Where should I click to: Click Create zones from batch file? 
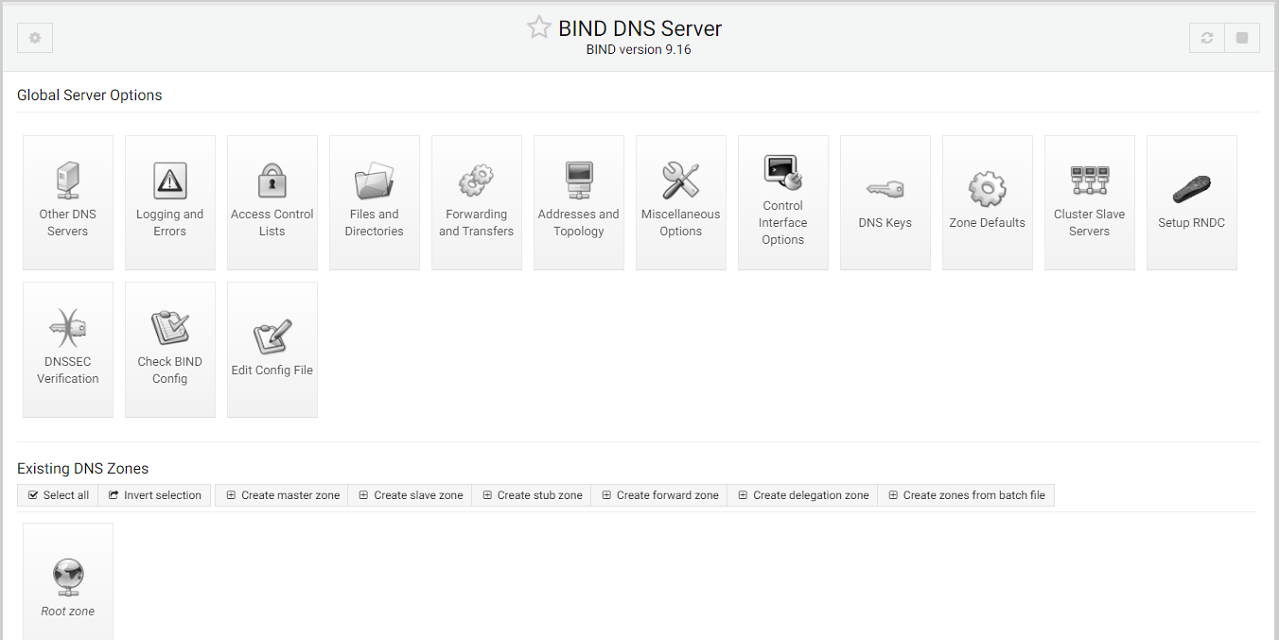[966, 495]
